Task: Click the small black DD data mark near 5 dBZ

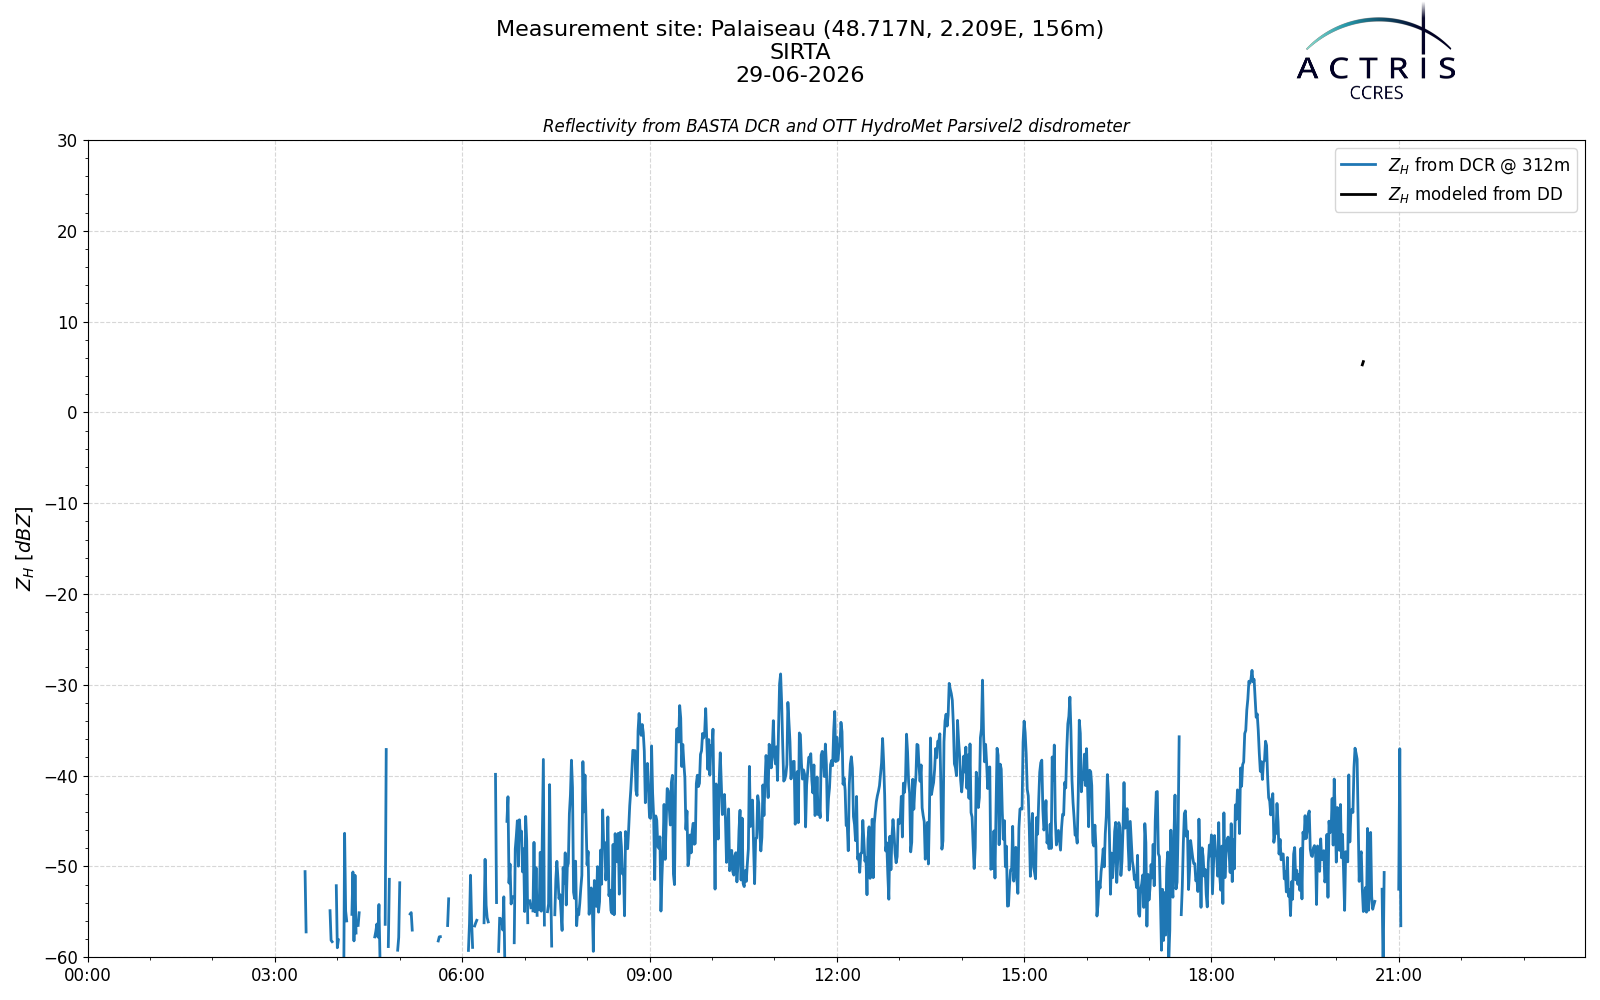Action: [x=1363, y=363]
